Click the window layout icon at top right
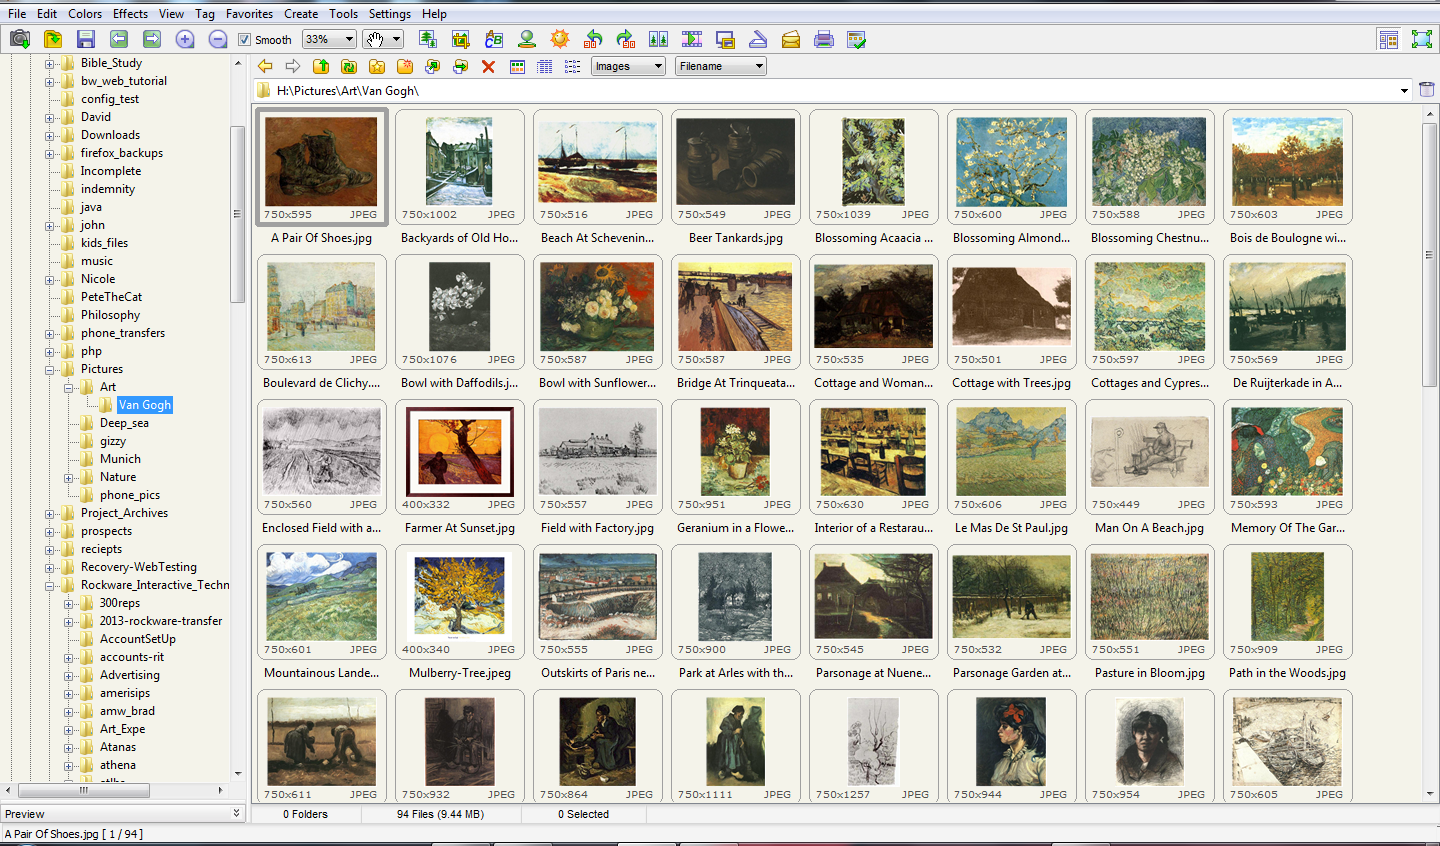The image size is (1440, 846). click(x=1389, y=39)
